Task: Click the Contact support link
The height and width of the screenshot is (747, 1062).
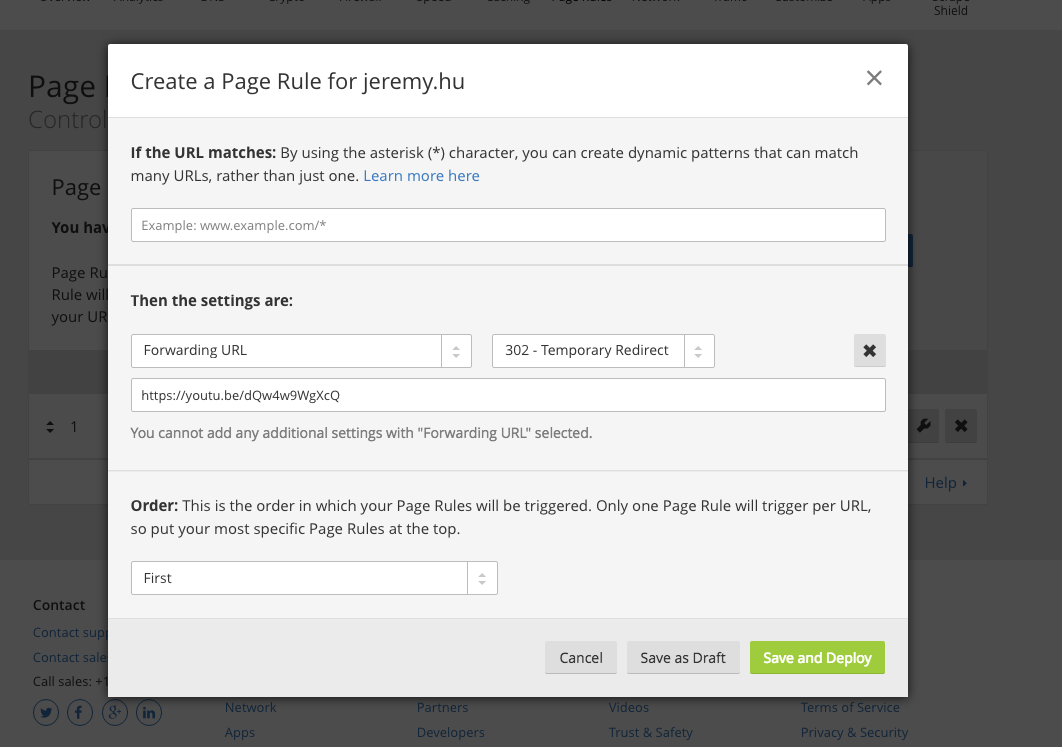Action: [70, 633]
